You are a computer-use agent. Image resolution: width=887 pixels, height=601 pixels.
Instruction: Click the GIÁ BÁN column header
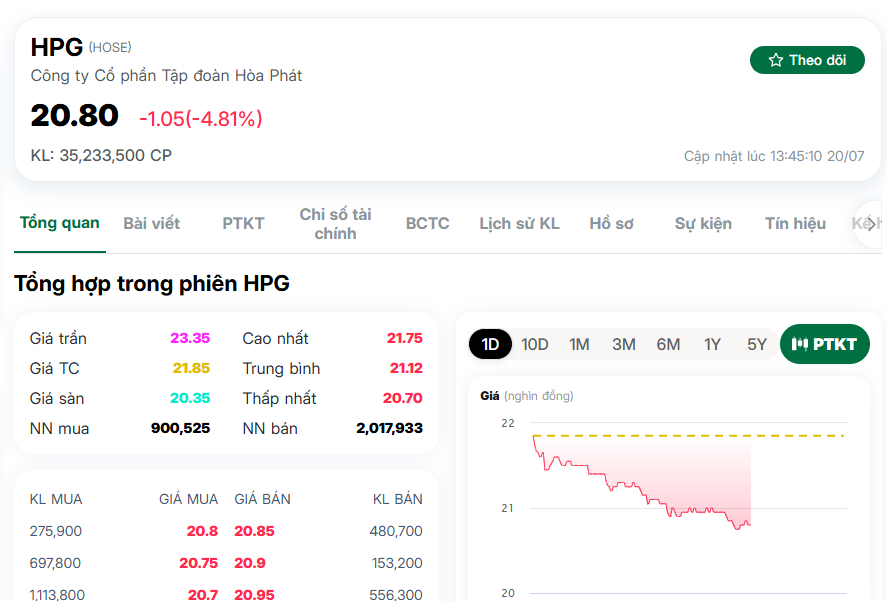(x=262, y=499)
